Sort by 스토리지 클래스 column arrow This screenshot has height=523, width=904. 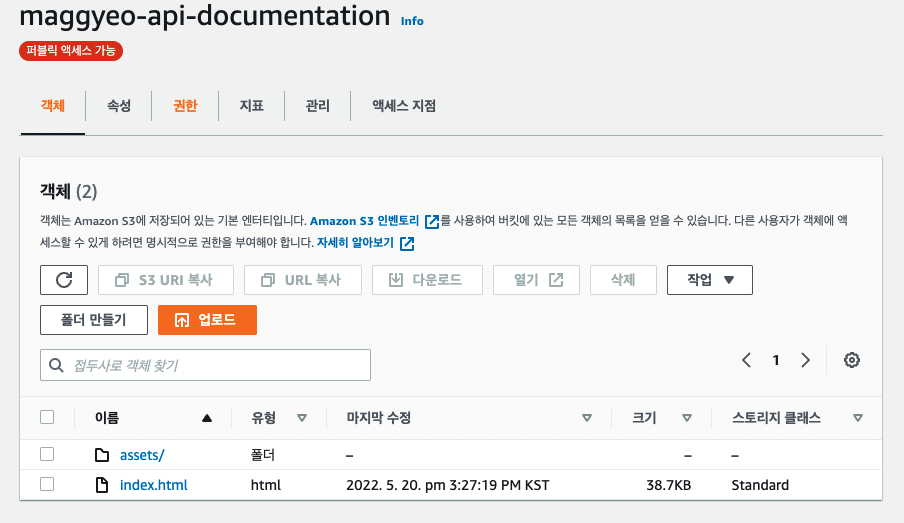(858, 418)
